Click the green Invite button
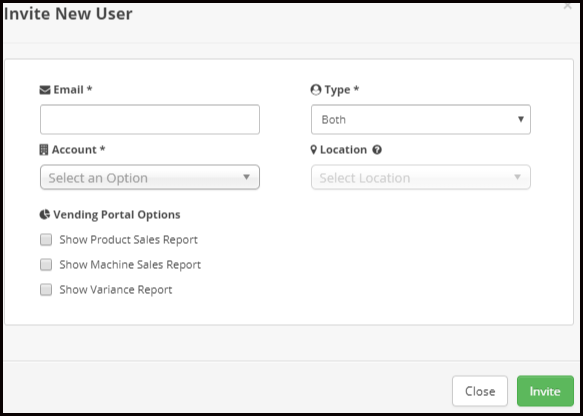 coord(545,391)
